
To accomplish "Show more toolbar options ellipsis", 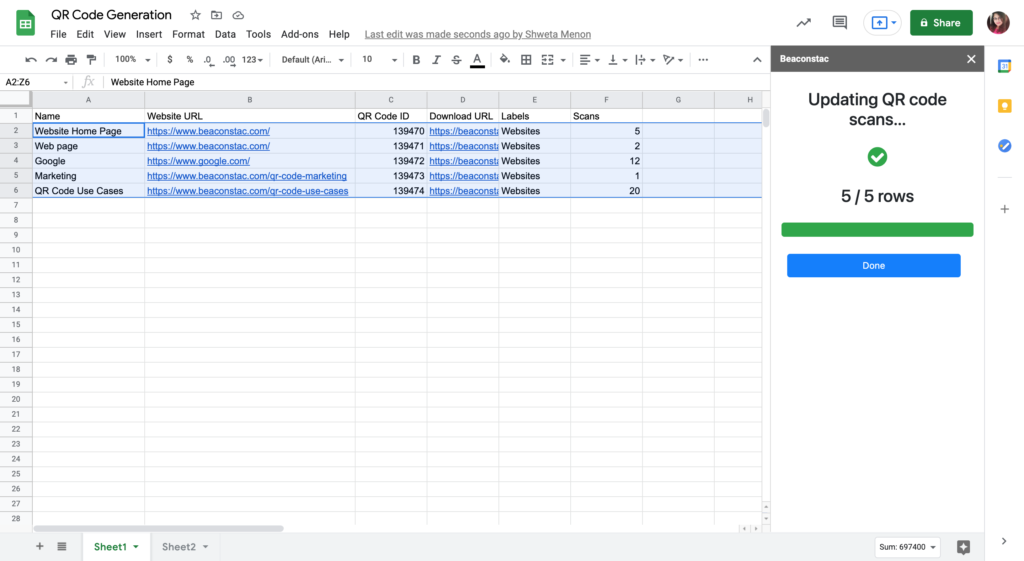I will [x=703, y=59].
